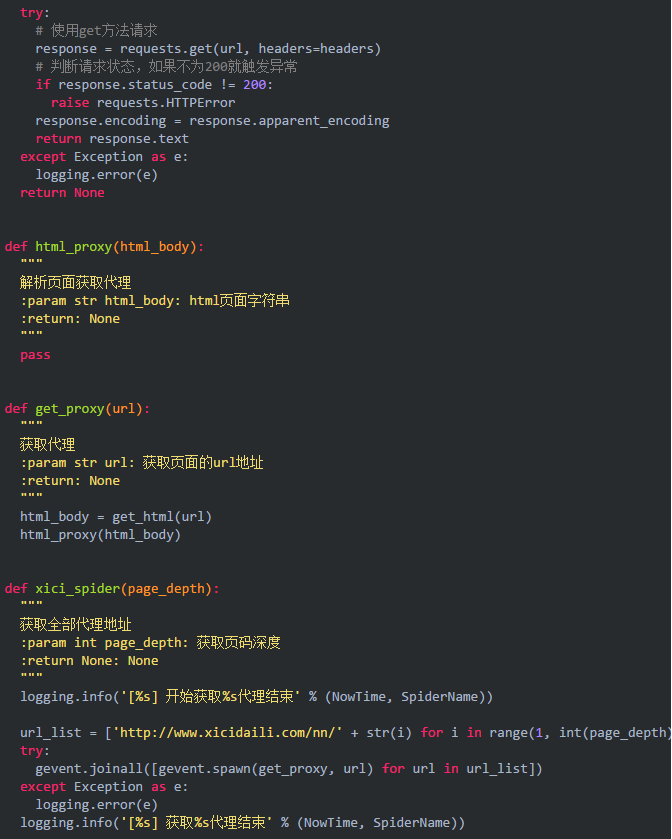Click the return None statement
Screen dimensions: 672x839
pos(62,193)
